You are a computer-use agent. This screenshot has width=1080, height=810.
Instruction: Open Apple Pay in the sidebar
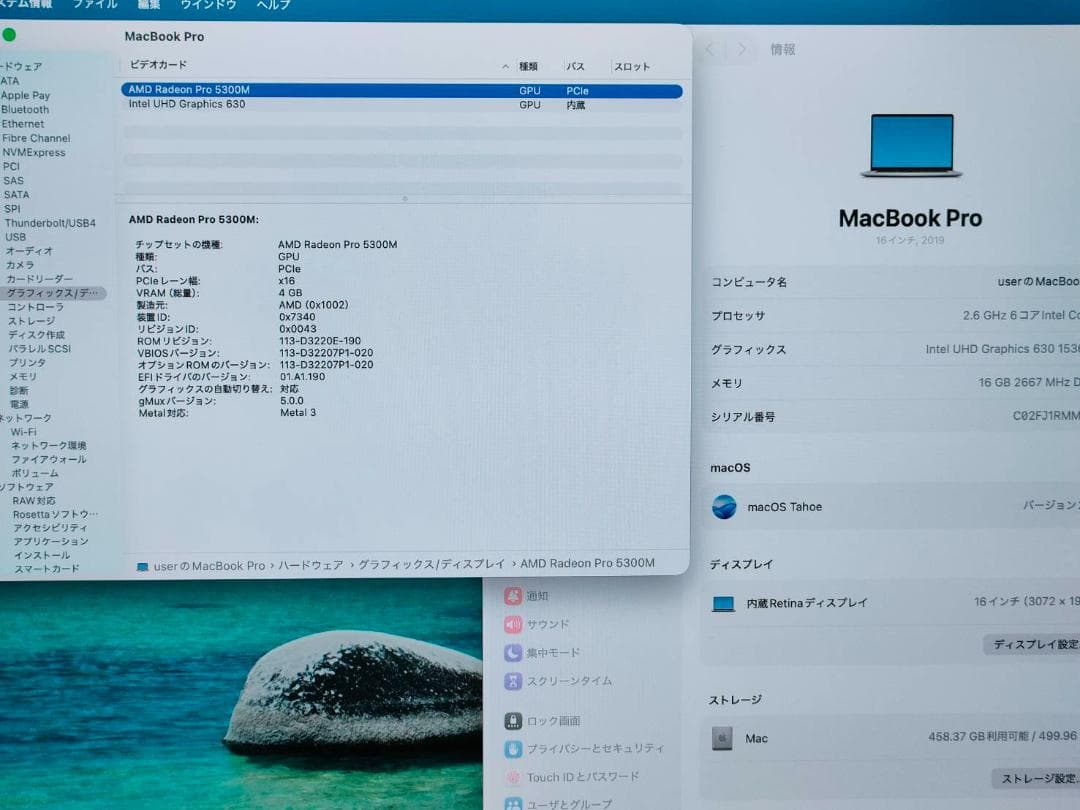coord(25,95)
